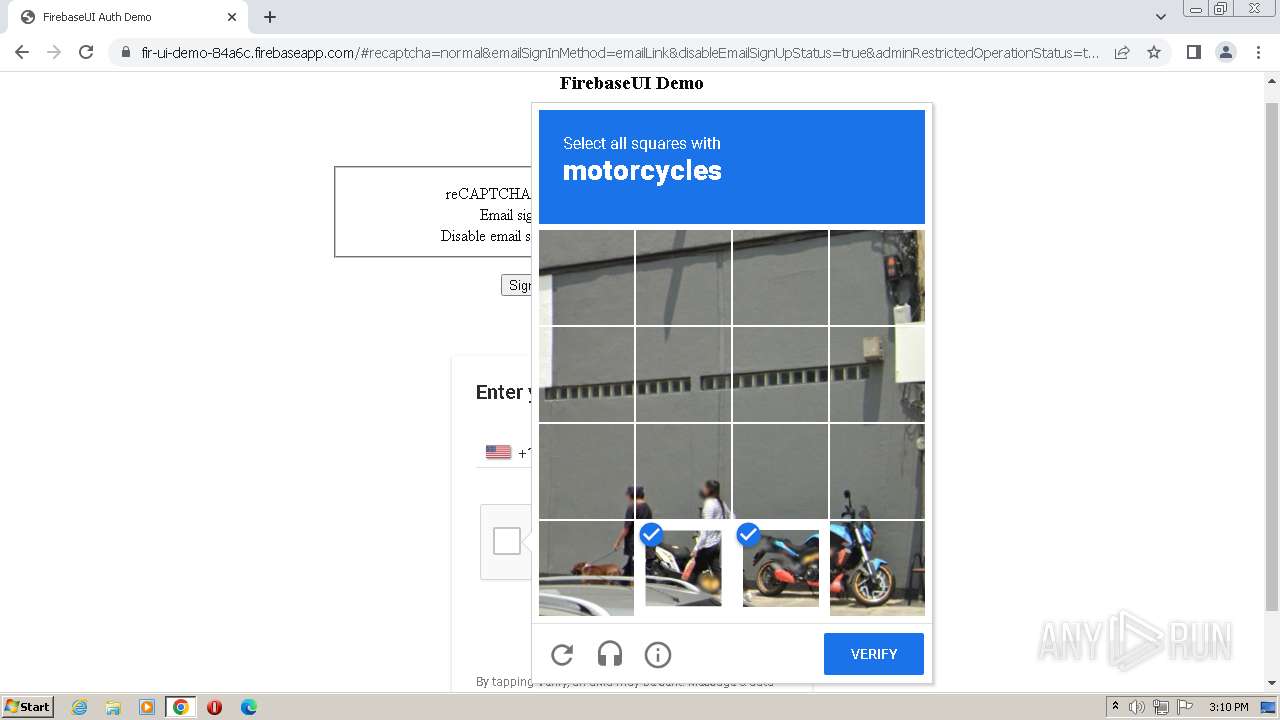Share this page via the address bar icon
The height and width of the screenshot is (720, 1280).
click(x=1122, y=52)
